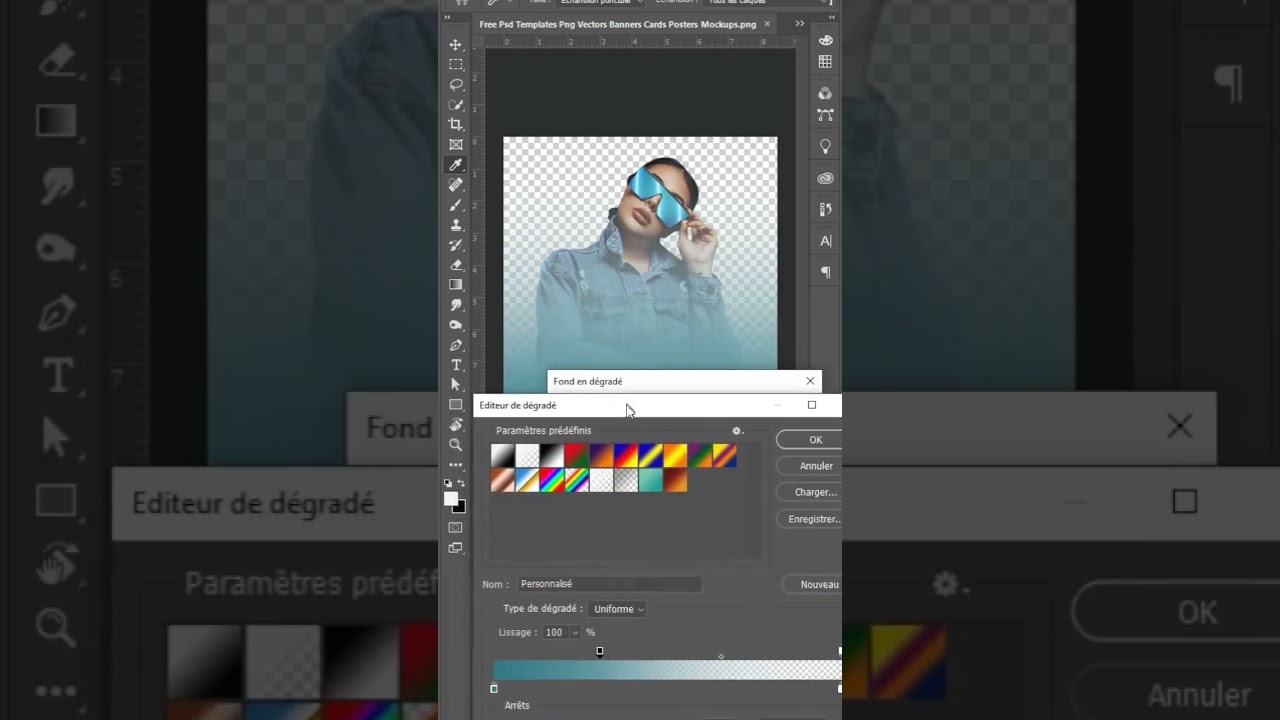This screenshot has width=1280, height=720.
Task: Select the History Brush tool
Action: 456,245
